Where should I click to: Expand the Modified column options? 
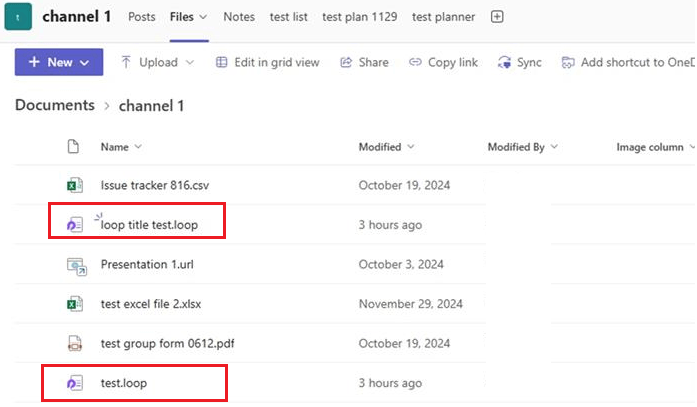pos(411,147)
